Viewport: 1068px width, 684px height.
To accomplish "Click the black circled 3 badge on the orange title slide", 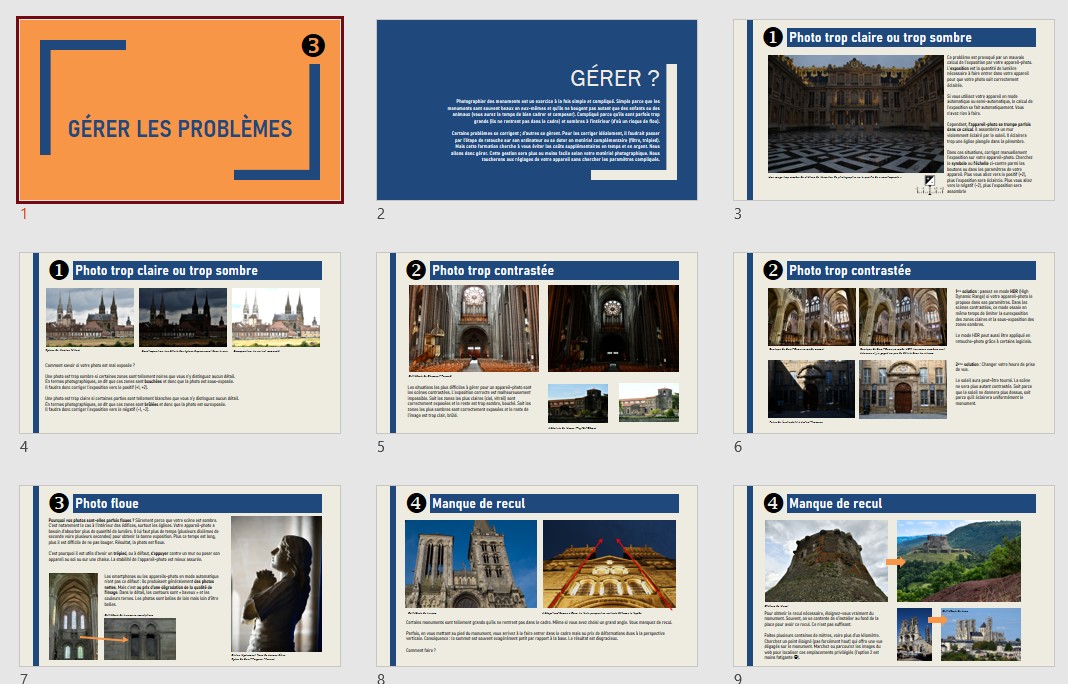I will (313, 45).
